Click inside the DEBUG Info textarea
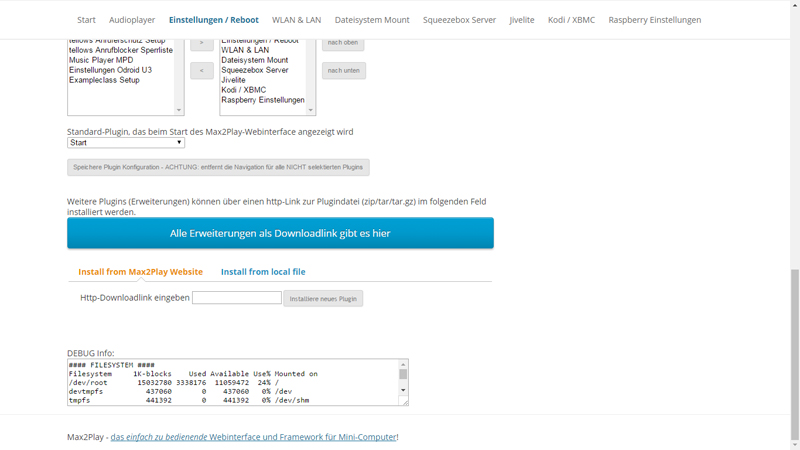 click(233, 383)
